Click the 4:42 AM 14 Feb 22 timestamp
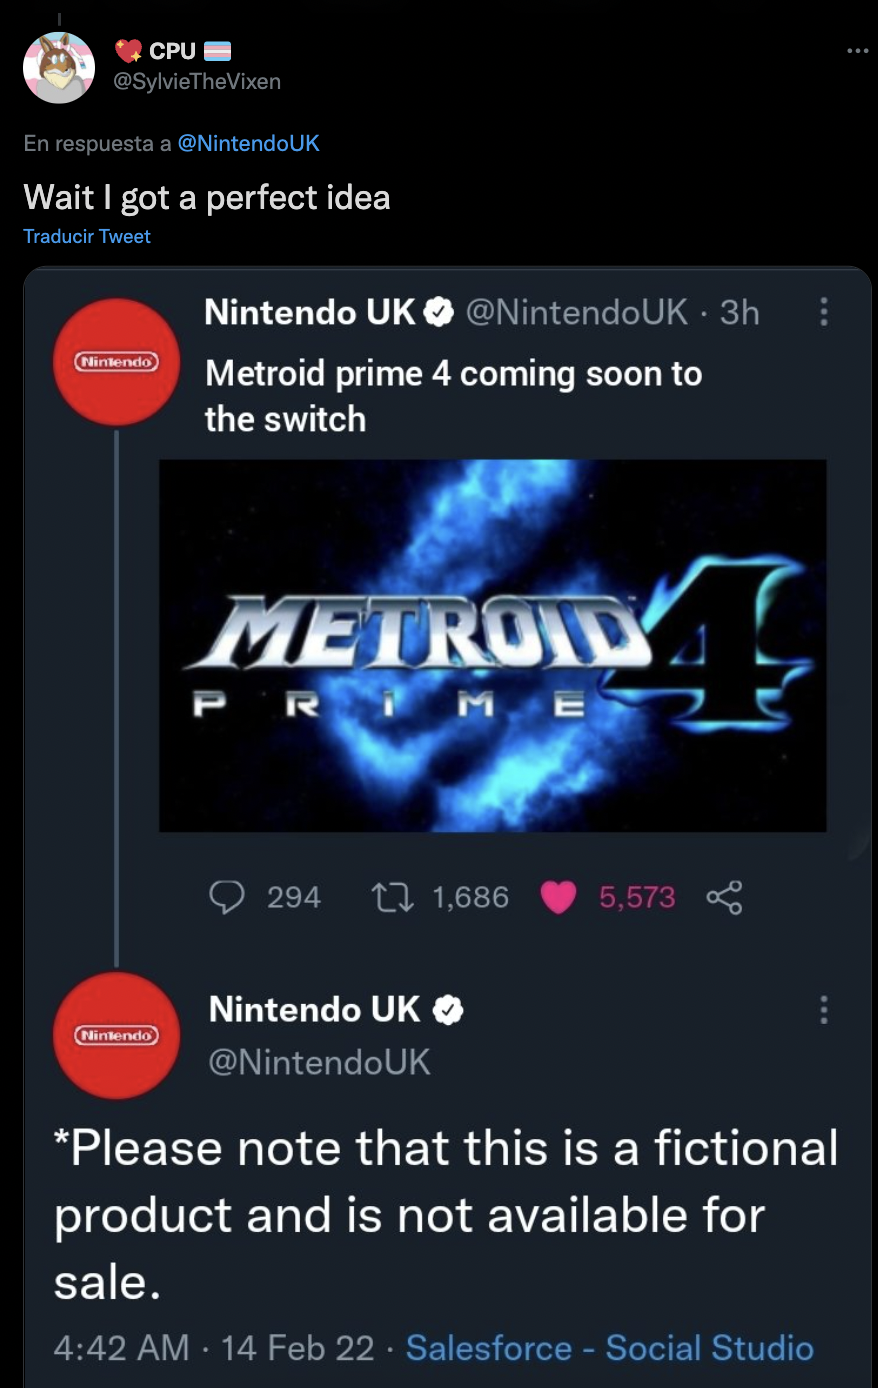Image resolution: width=878 pixels, height=1388 pixels. pos(213,1348)
